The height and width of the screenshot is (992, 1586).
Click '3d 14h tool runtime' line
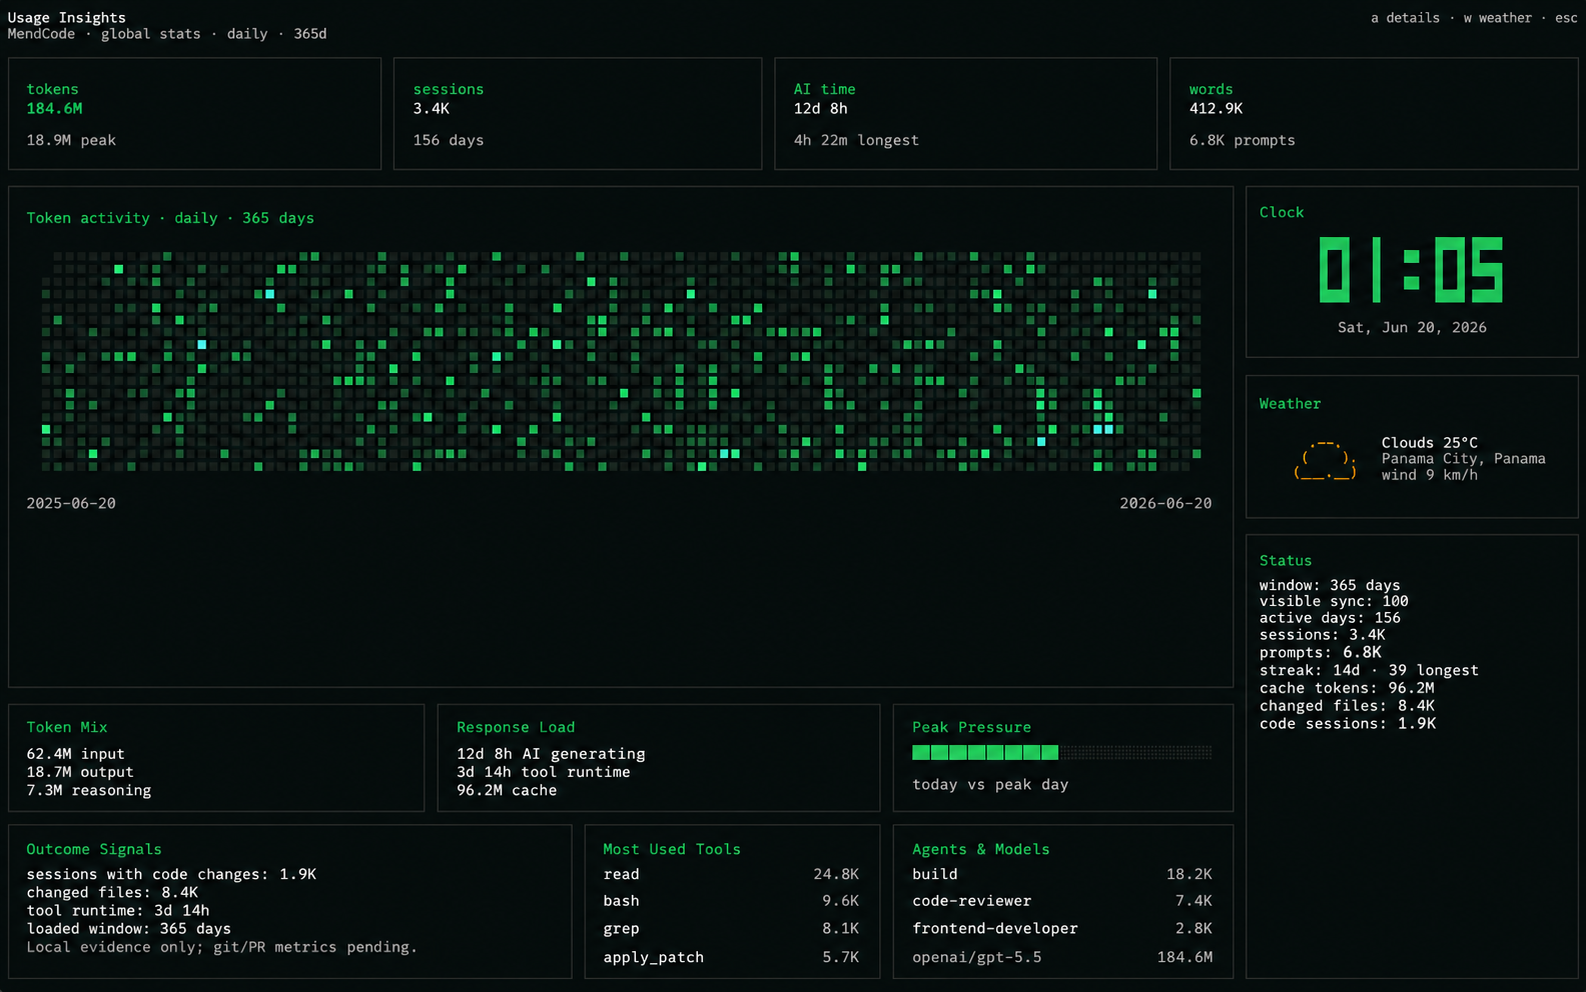coord(543,772)
